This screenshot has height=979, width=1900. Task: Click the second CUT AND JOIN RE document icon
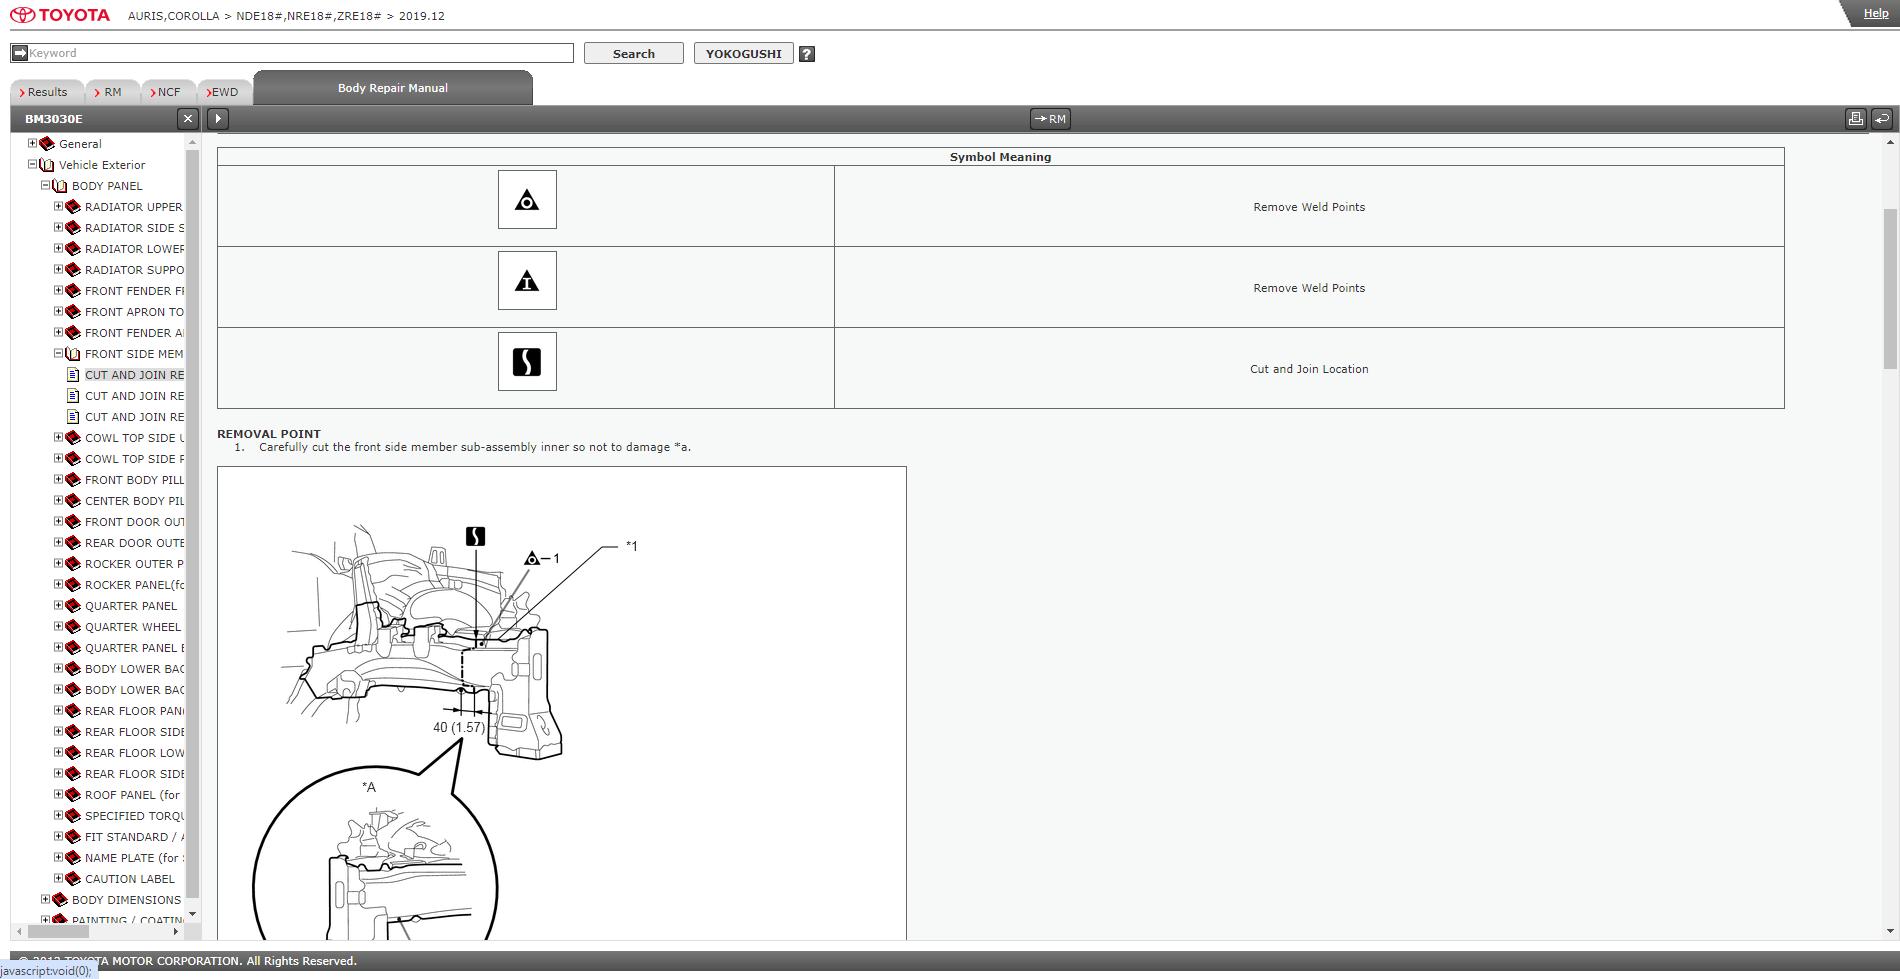click(73, 396)
